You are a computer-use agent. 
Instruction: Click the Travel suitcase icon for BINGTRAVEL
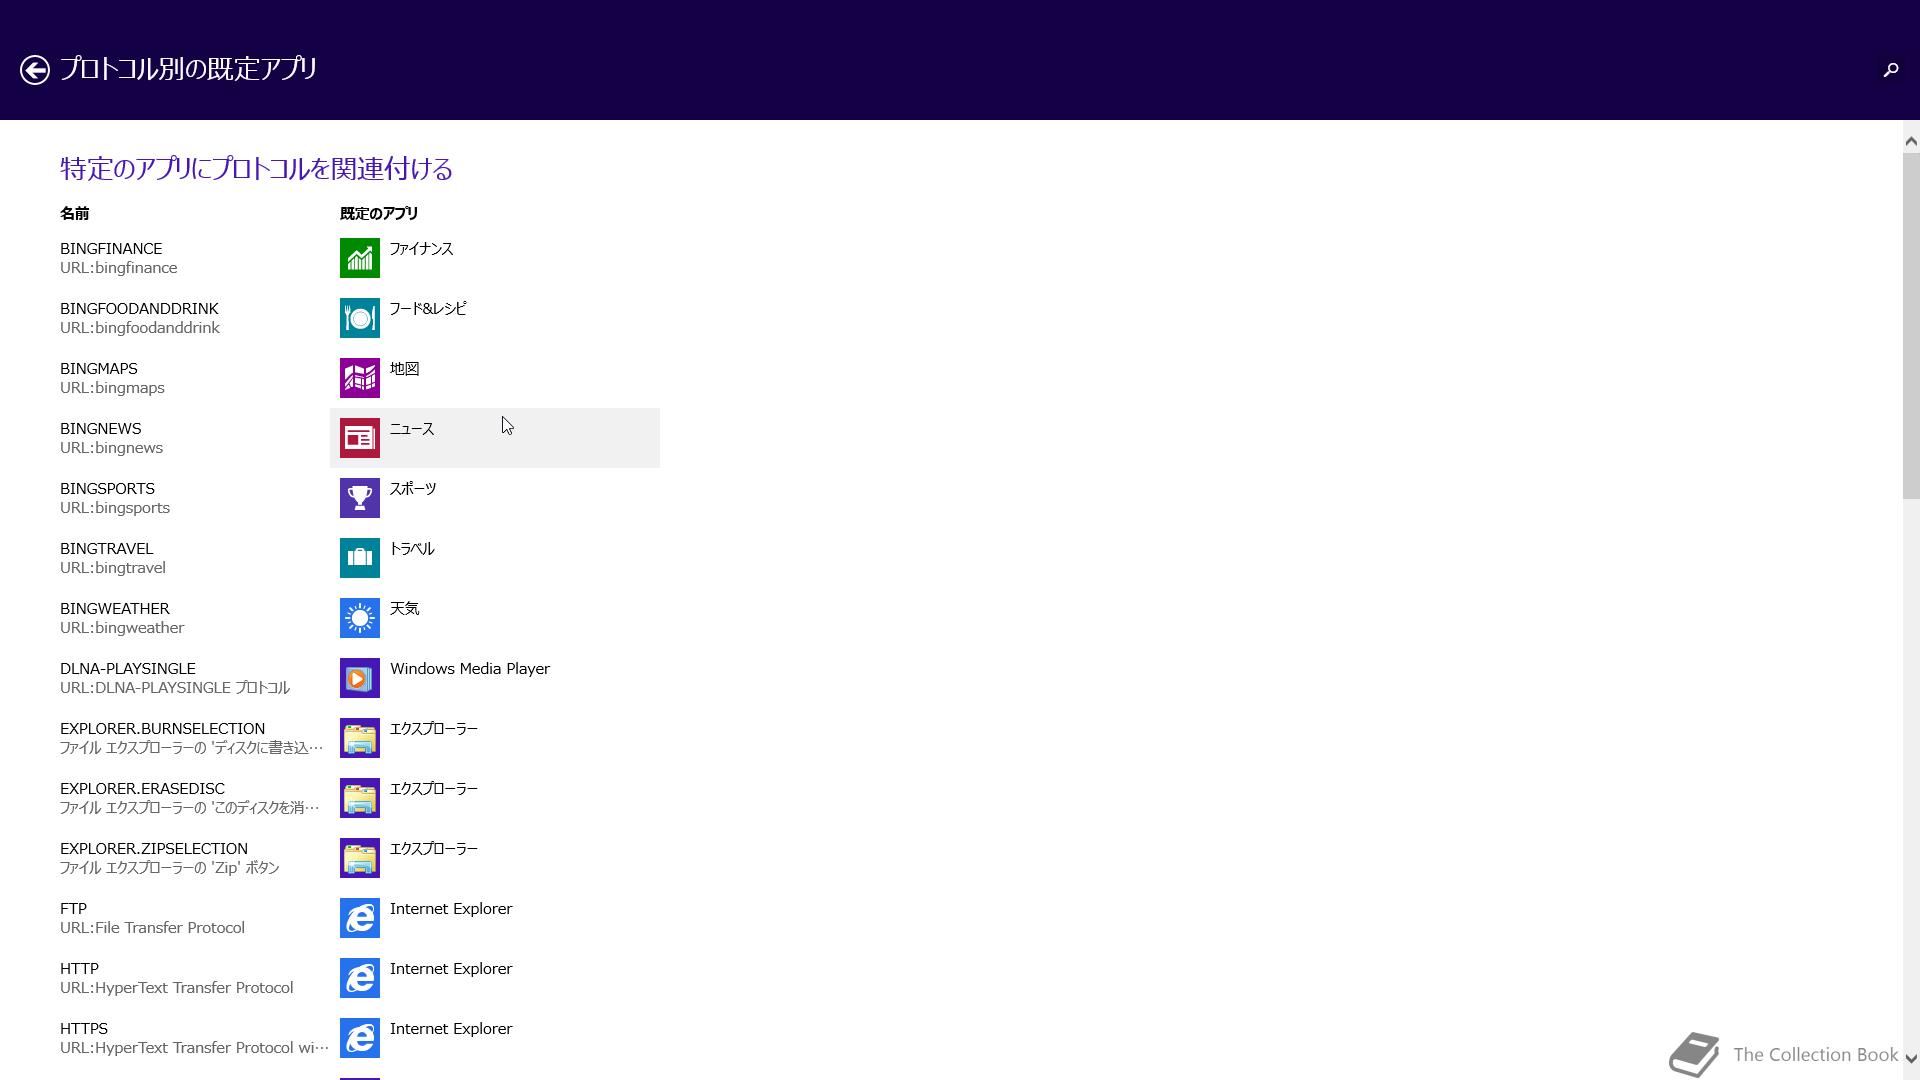click(x=360, y=558)
